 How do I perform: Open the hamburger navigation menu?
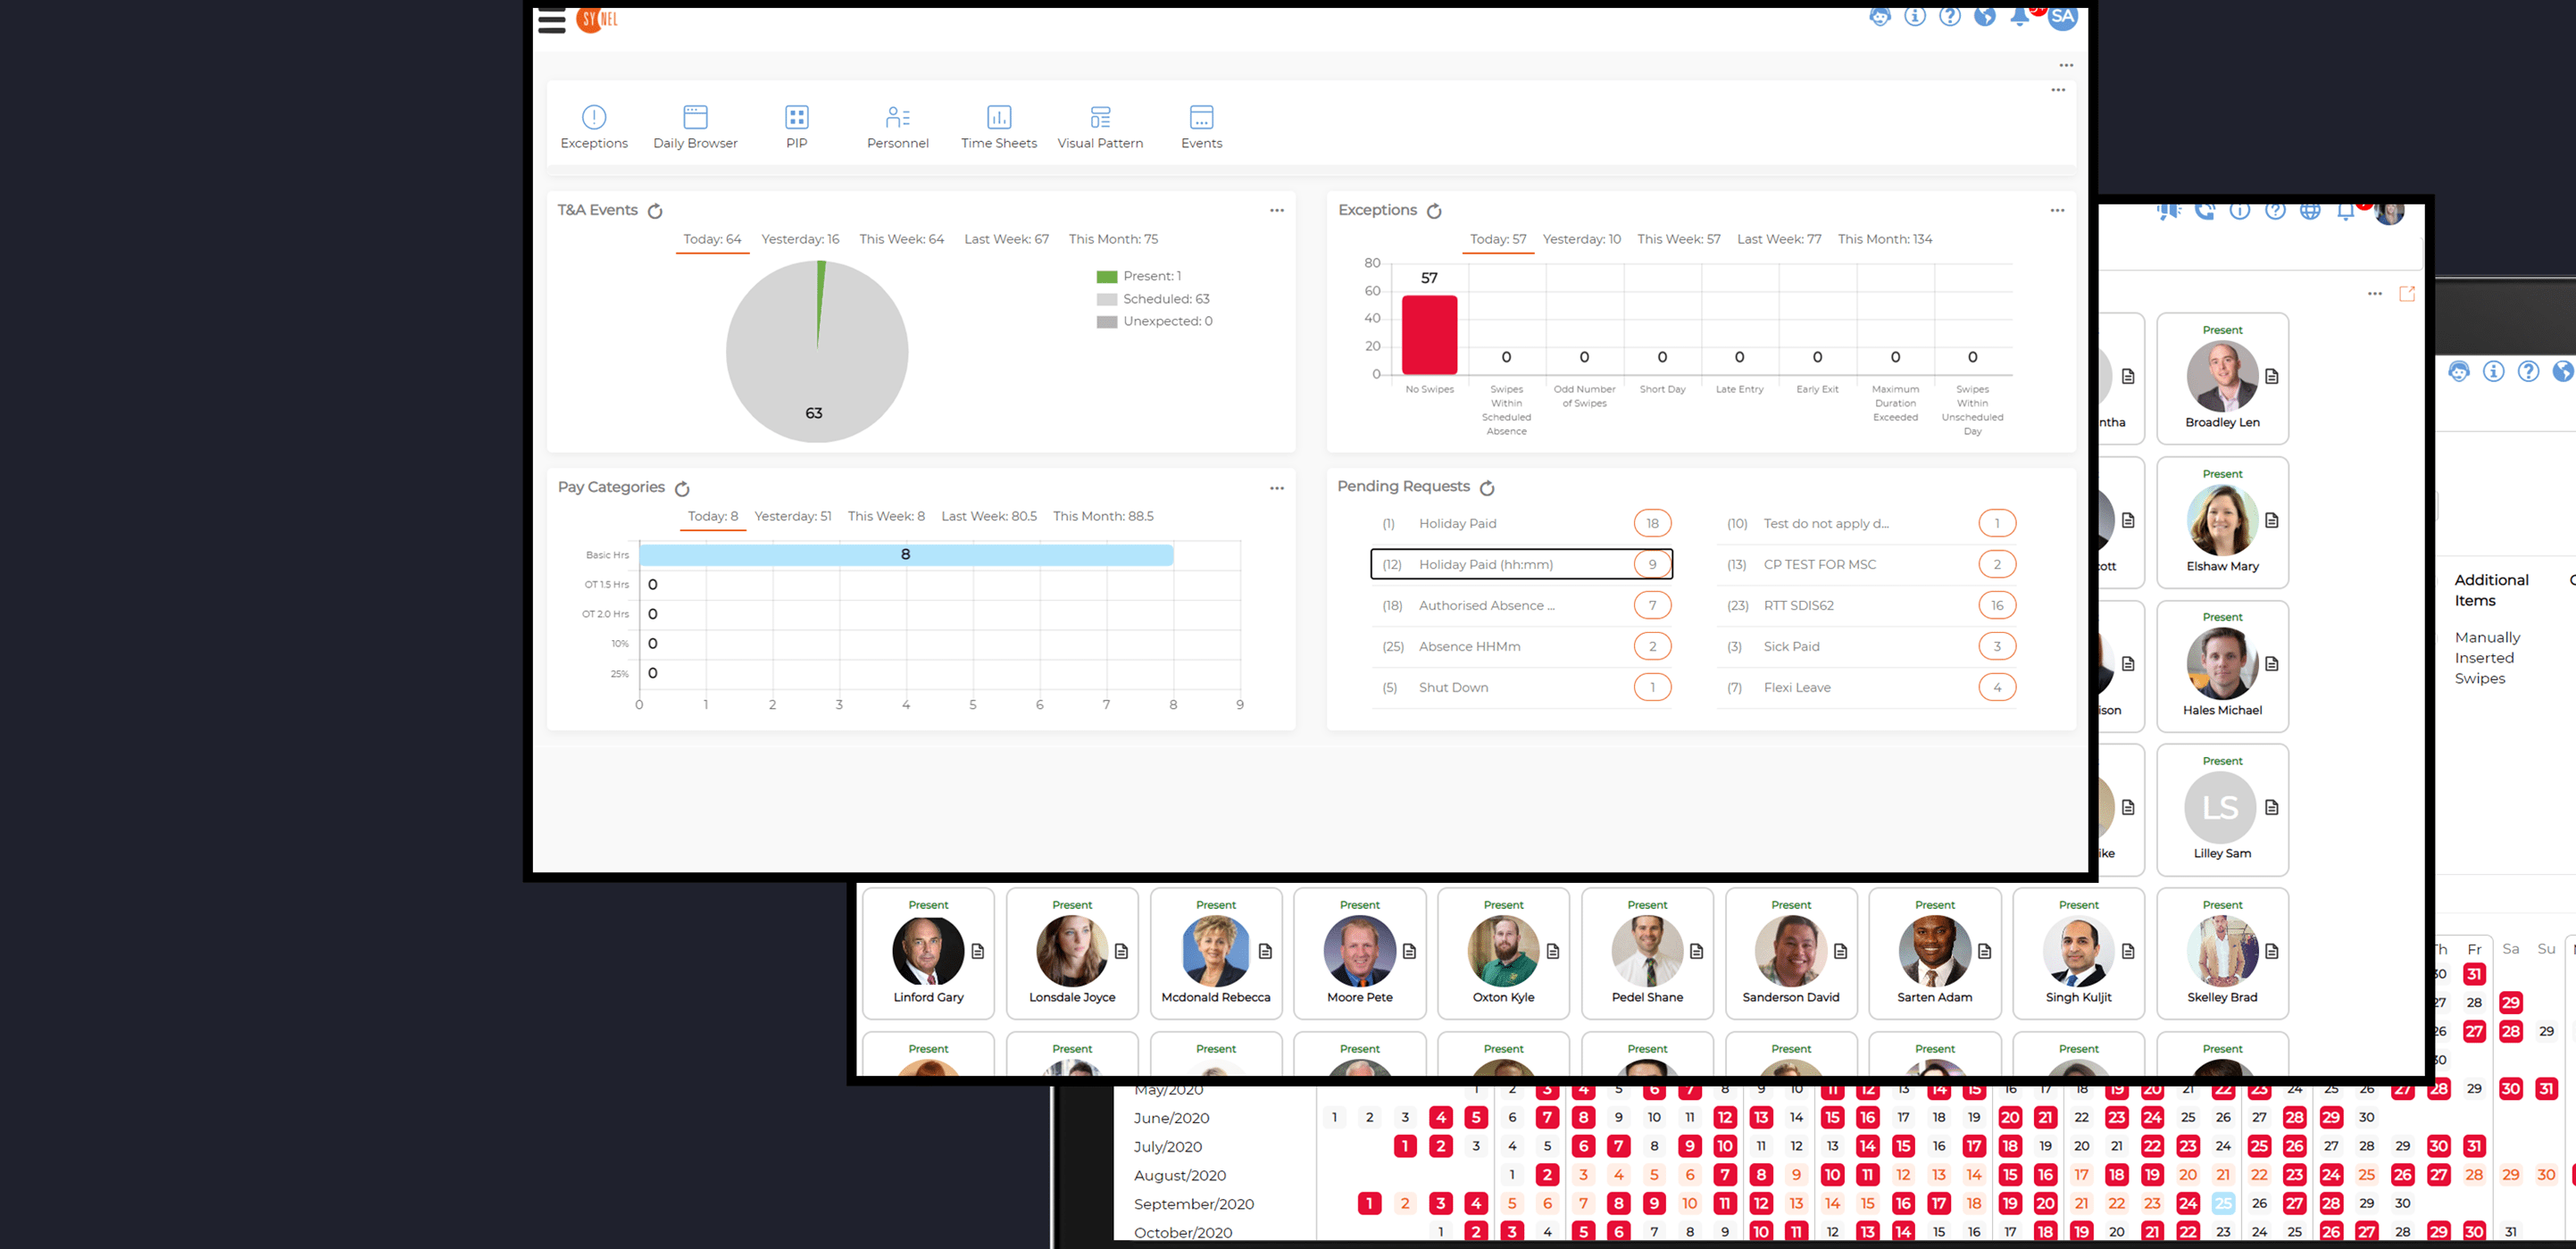[x=551, y=21]
